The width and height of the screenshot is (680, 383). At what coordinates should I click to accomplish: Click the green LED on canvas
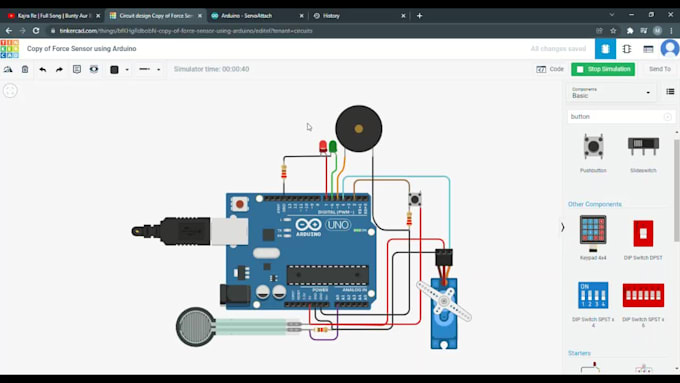pos(333,146)
